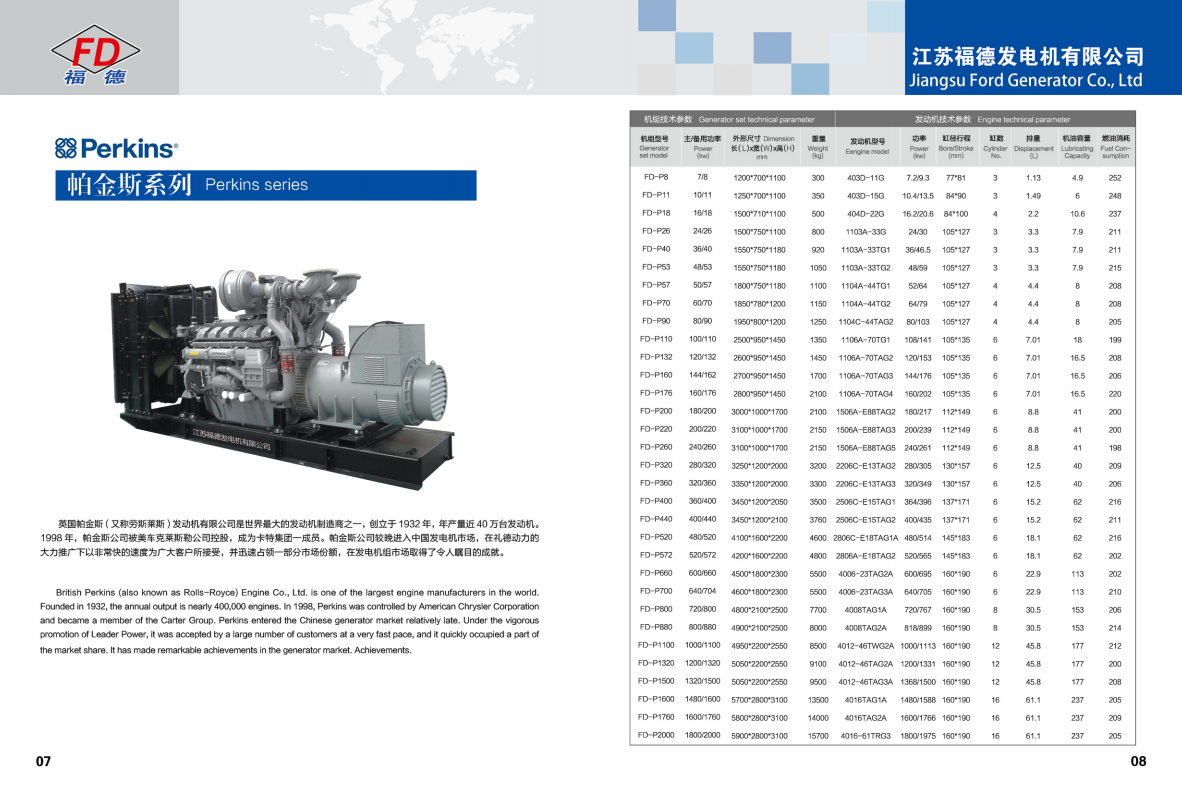Screen dimensions: 1182x801
Task: Click the 4008TAG2A engine model cell
Action: (865, 628)
